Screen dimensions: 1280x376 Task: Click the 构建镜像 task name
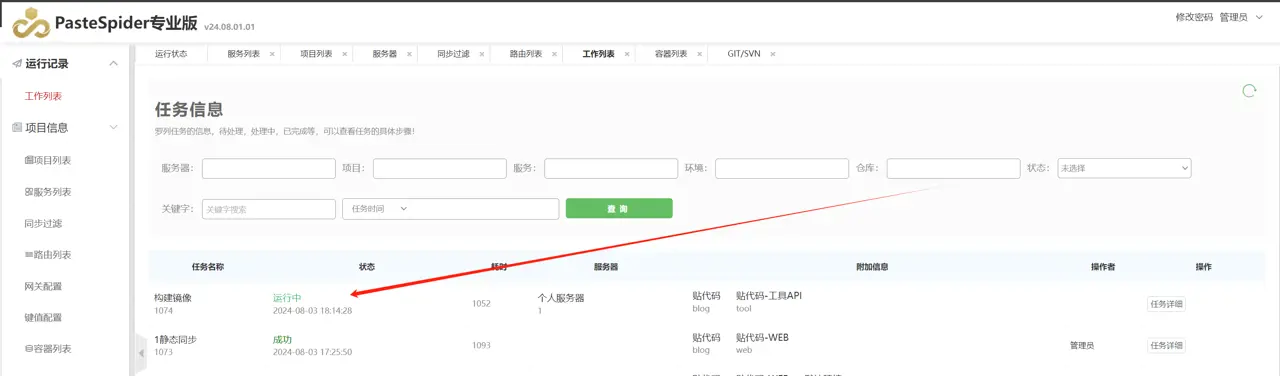tap(173, 298)
